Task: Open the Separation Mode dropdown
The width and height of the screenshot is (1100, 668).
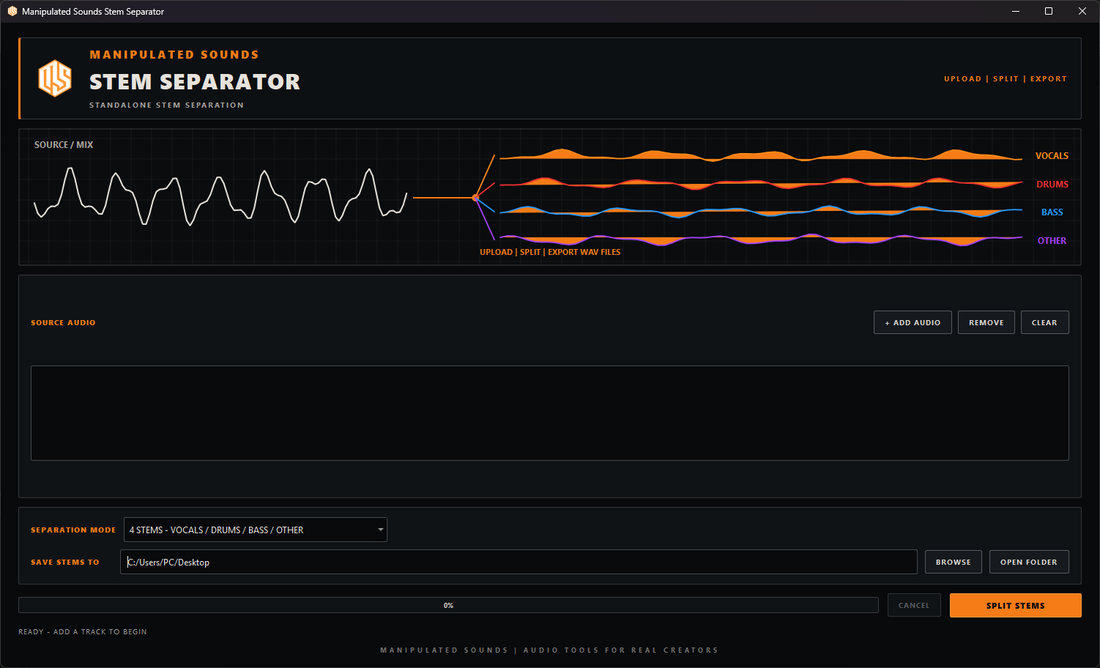Action: pos(255,530)
